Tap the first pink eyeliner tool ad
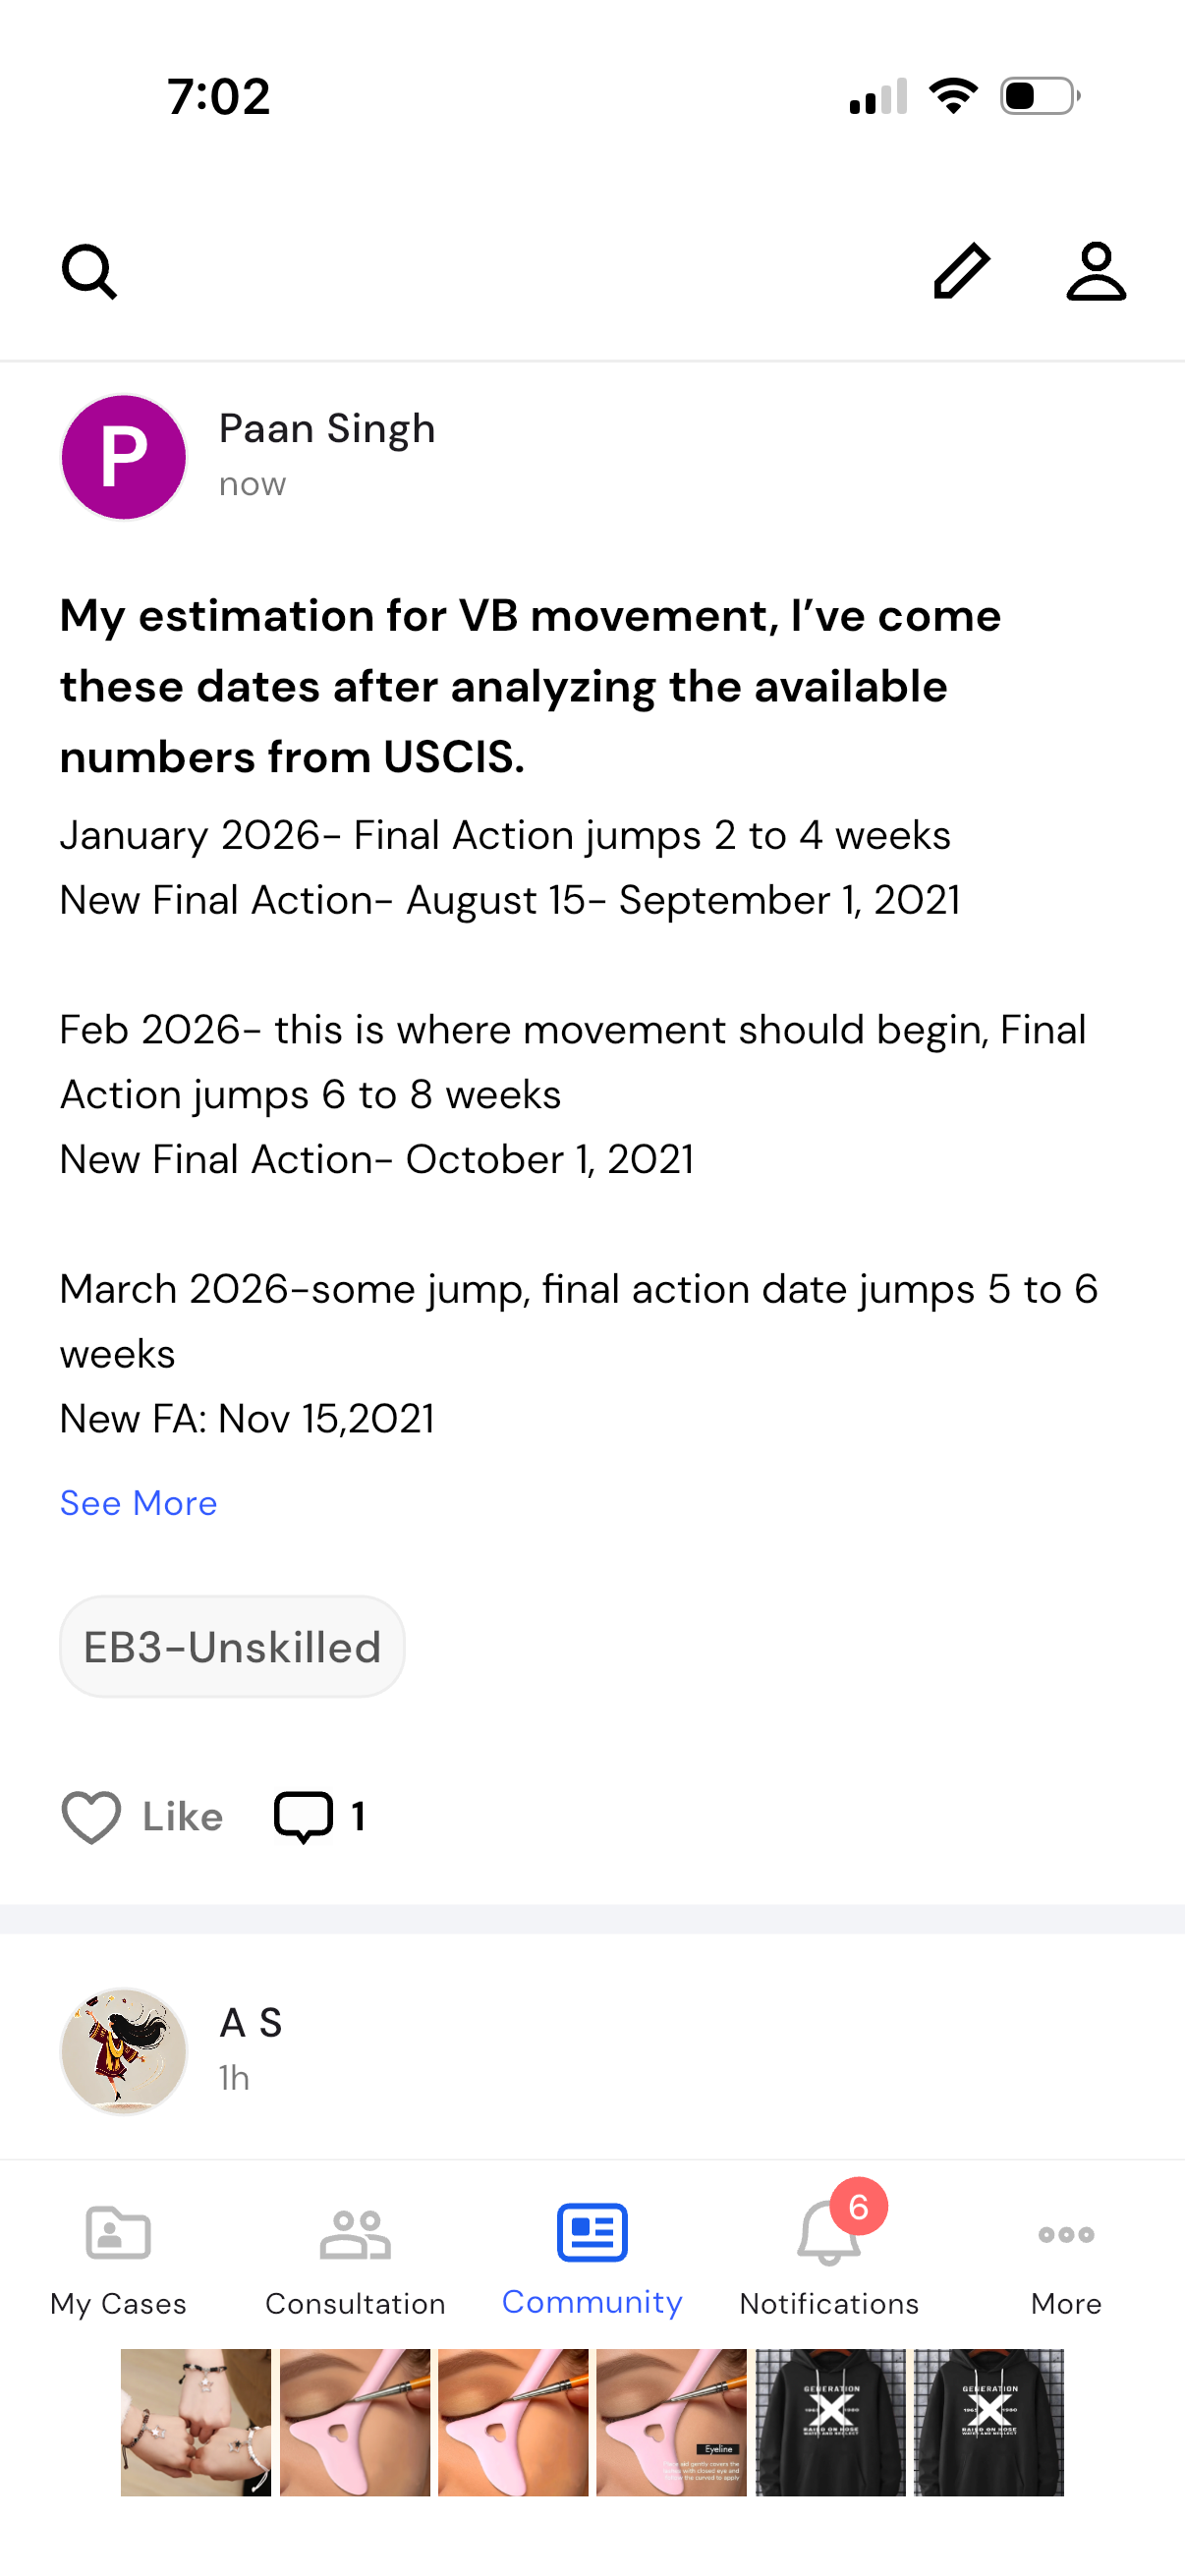Screen dimensions: 1185x2576 point(355,2422)
